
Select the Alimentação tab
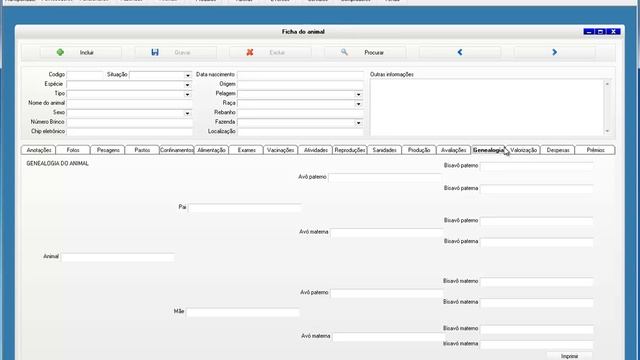211,150
